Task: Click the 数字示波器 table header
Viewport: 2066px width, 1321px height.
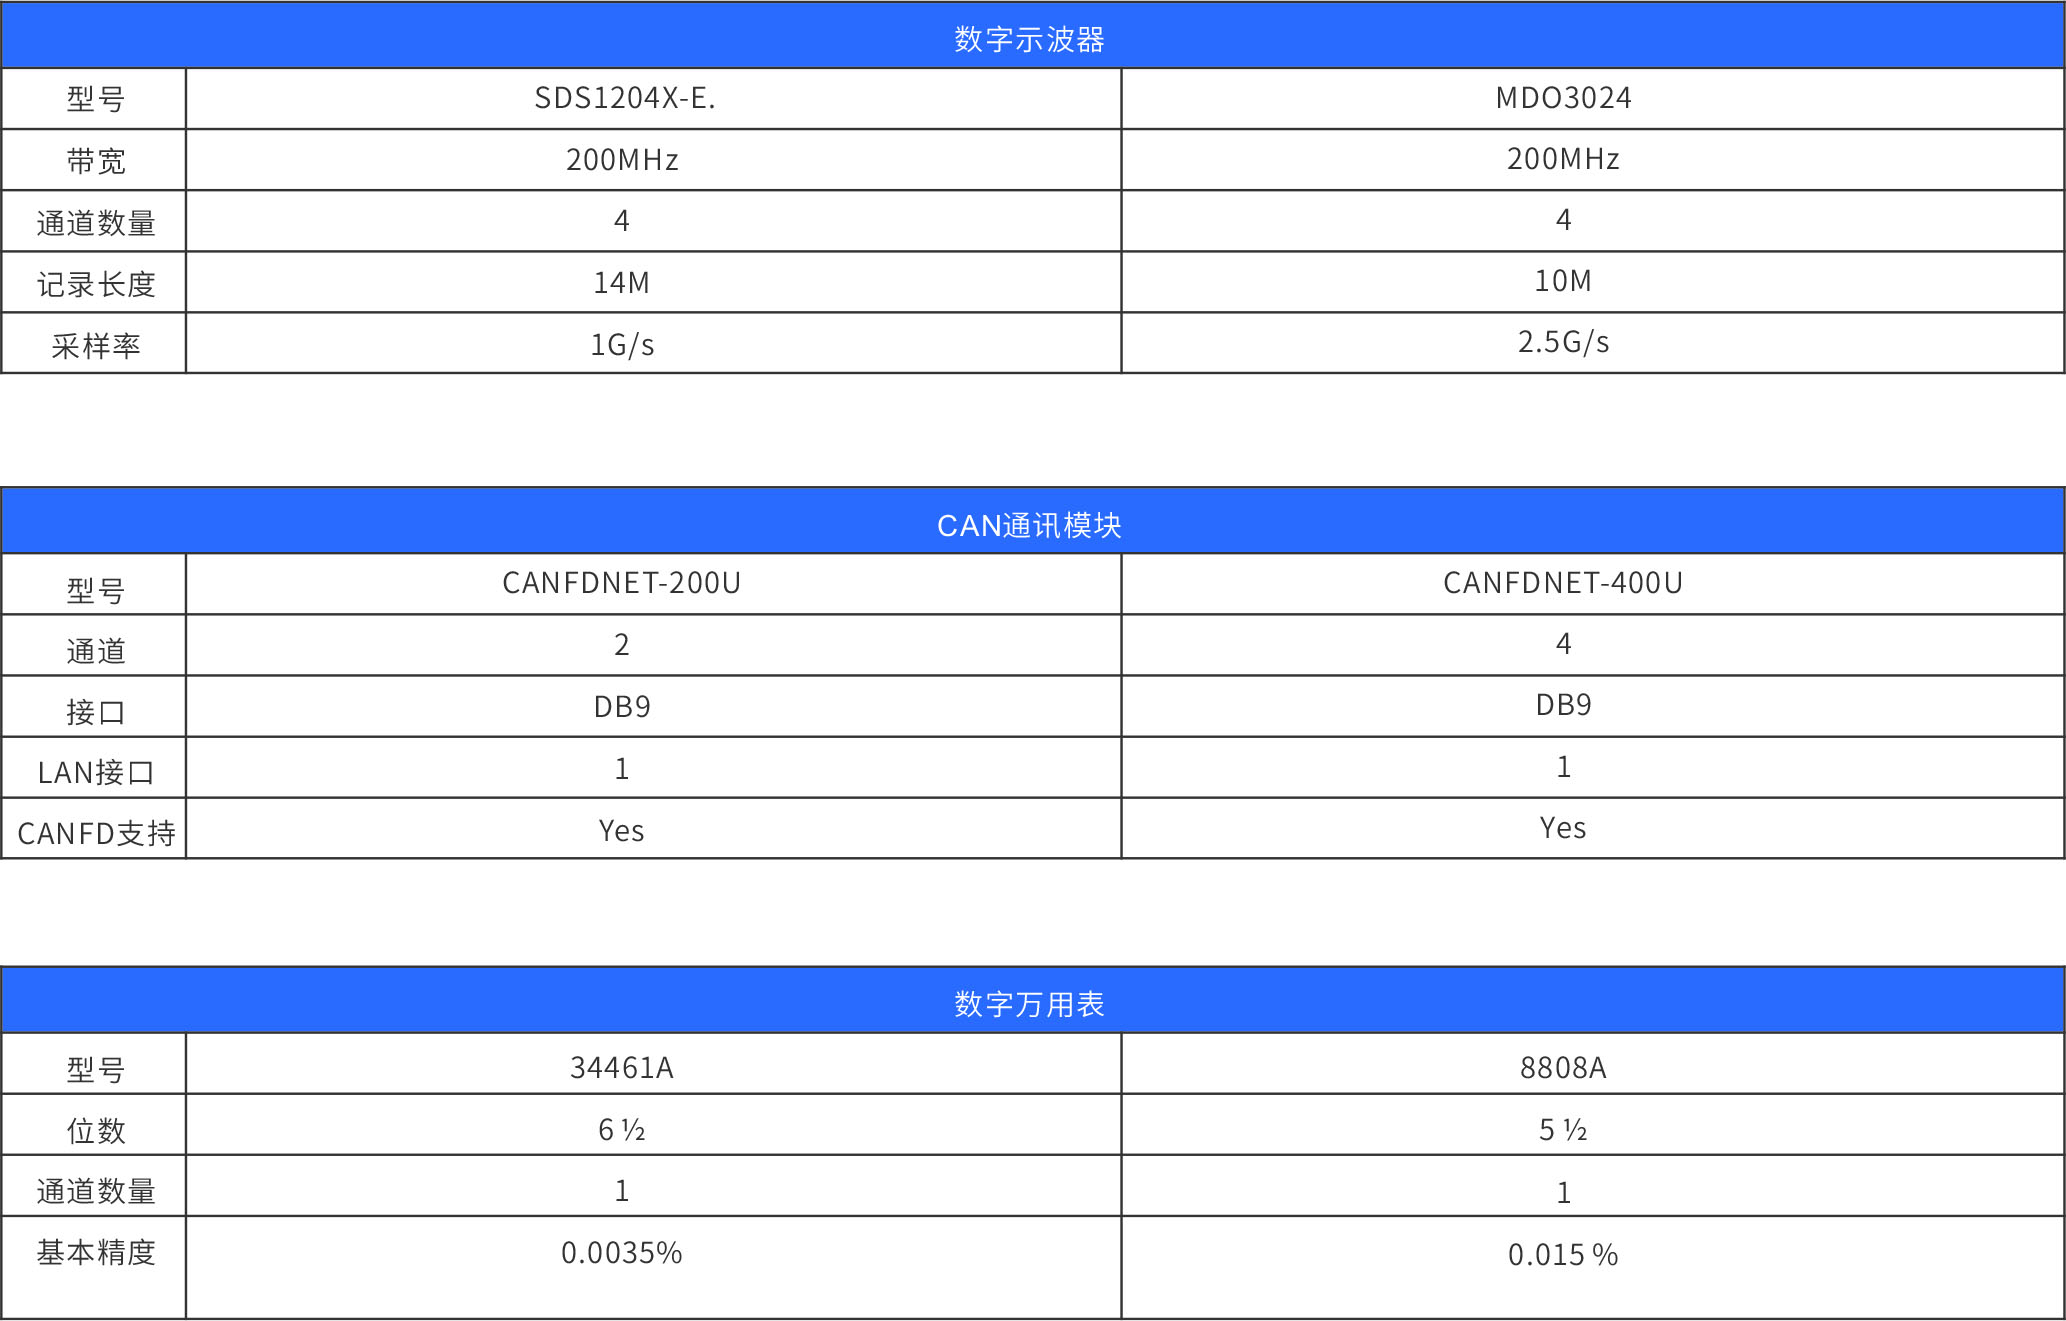Action: (x=1030, y=39)
